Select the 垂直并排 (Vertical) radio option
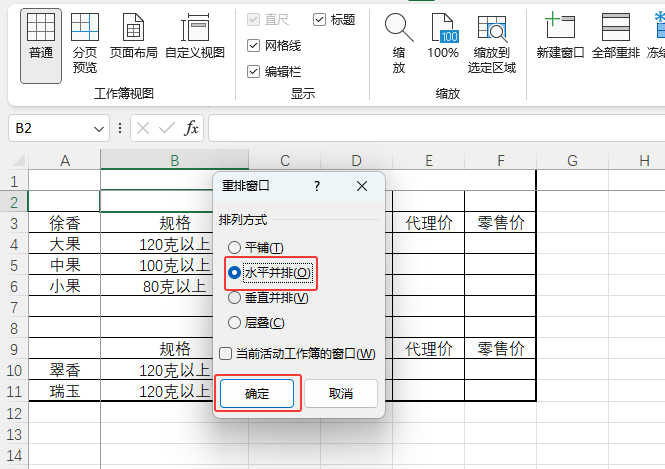 click(234, 298)
